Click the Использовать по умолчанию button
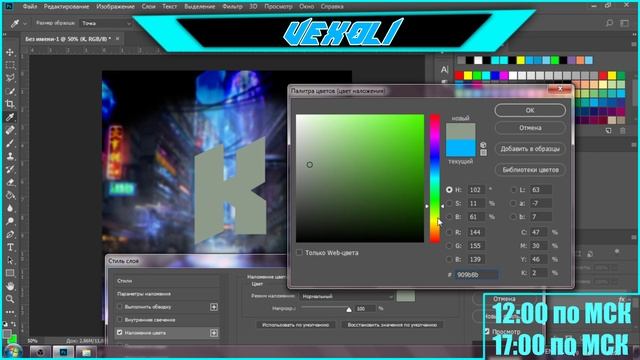The image size is (640, 360). point(296,325)
